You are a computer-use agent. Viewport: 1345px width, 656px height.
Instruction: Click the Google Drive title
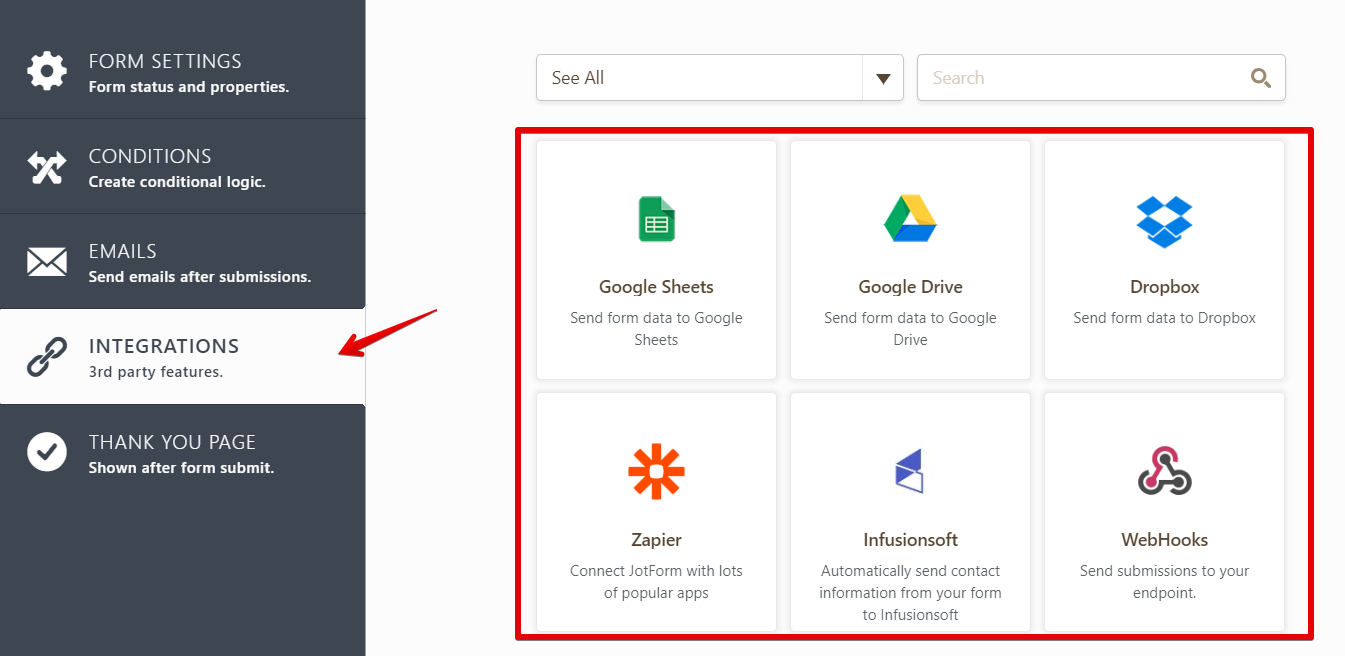(x=910, y=287)
